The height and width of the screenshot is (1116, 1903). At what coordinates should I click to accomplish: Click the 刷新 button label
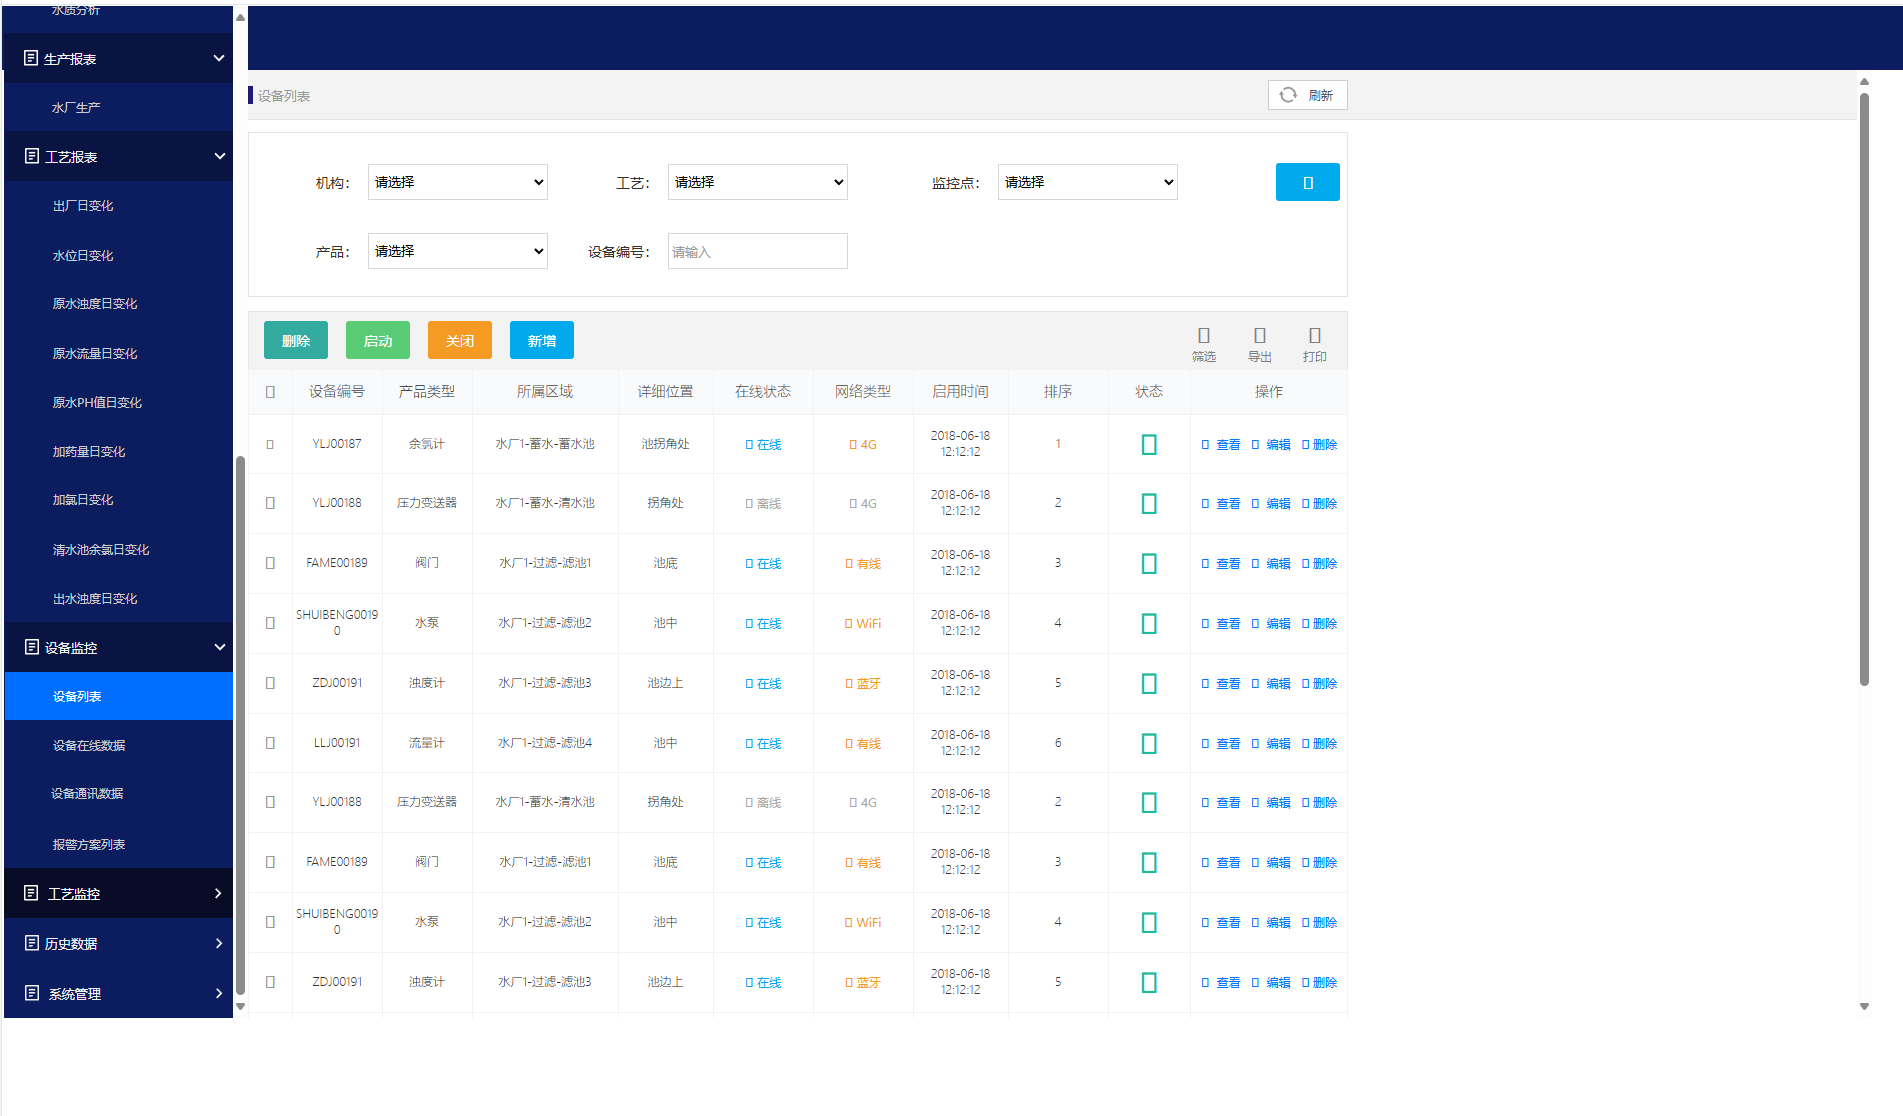click(1321, 95)
